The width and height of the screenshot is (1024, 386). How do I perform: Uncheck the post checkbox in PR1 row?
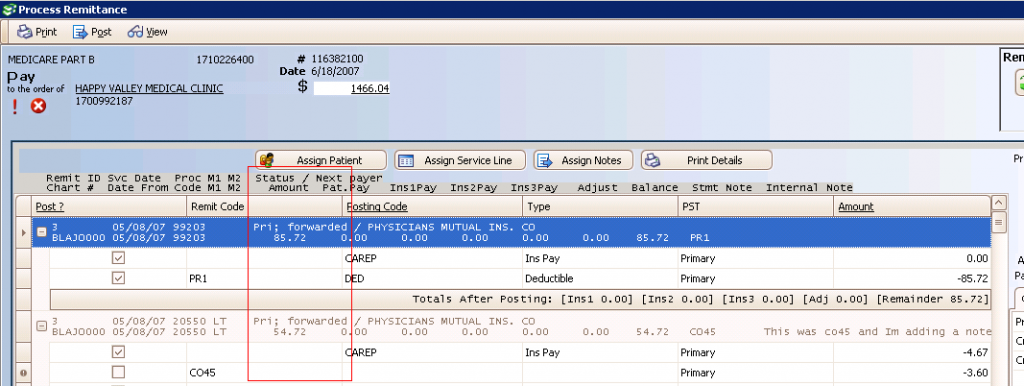point(118,278)
